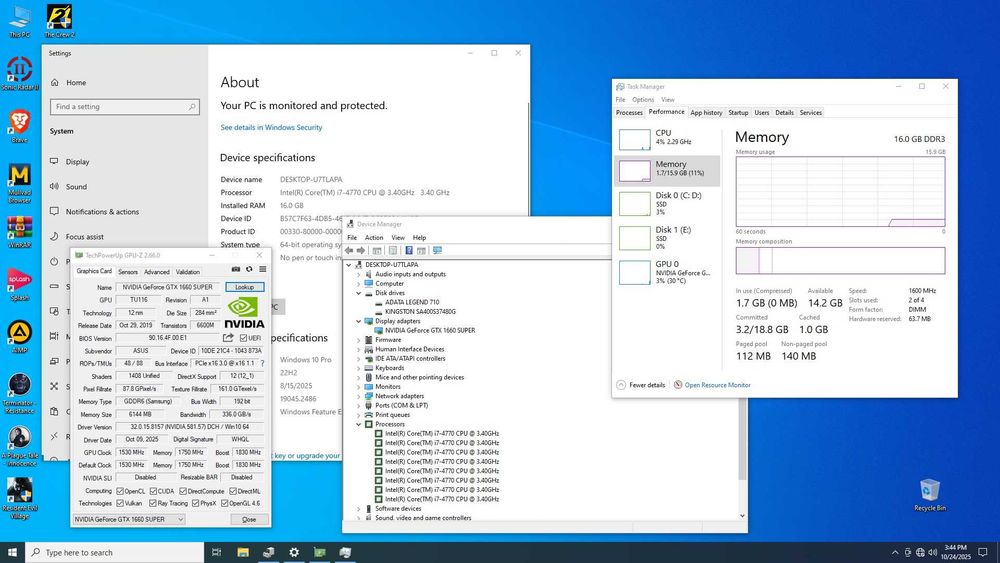This screenshot has width=1000, height=563.
Task: Click Settings gear taskbar icon
Action: [x=294, y=552]
